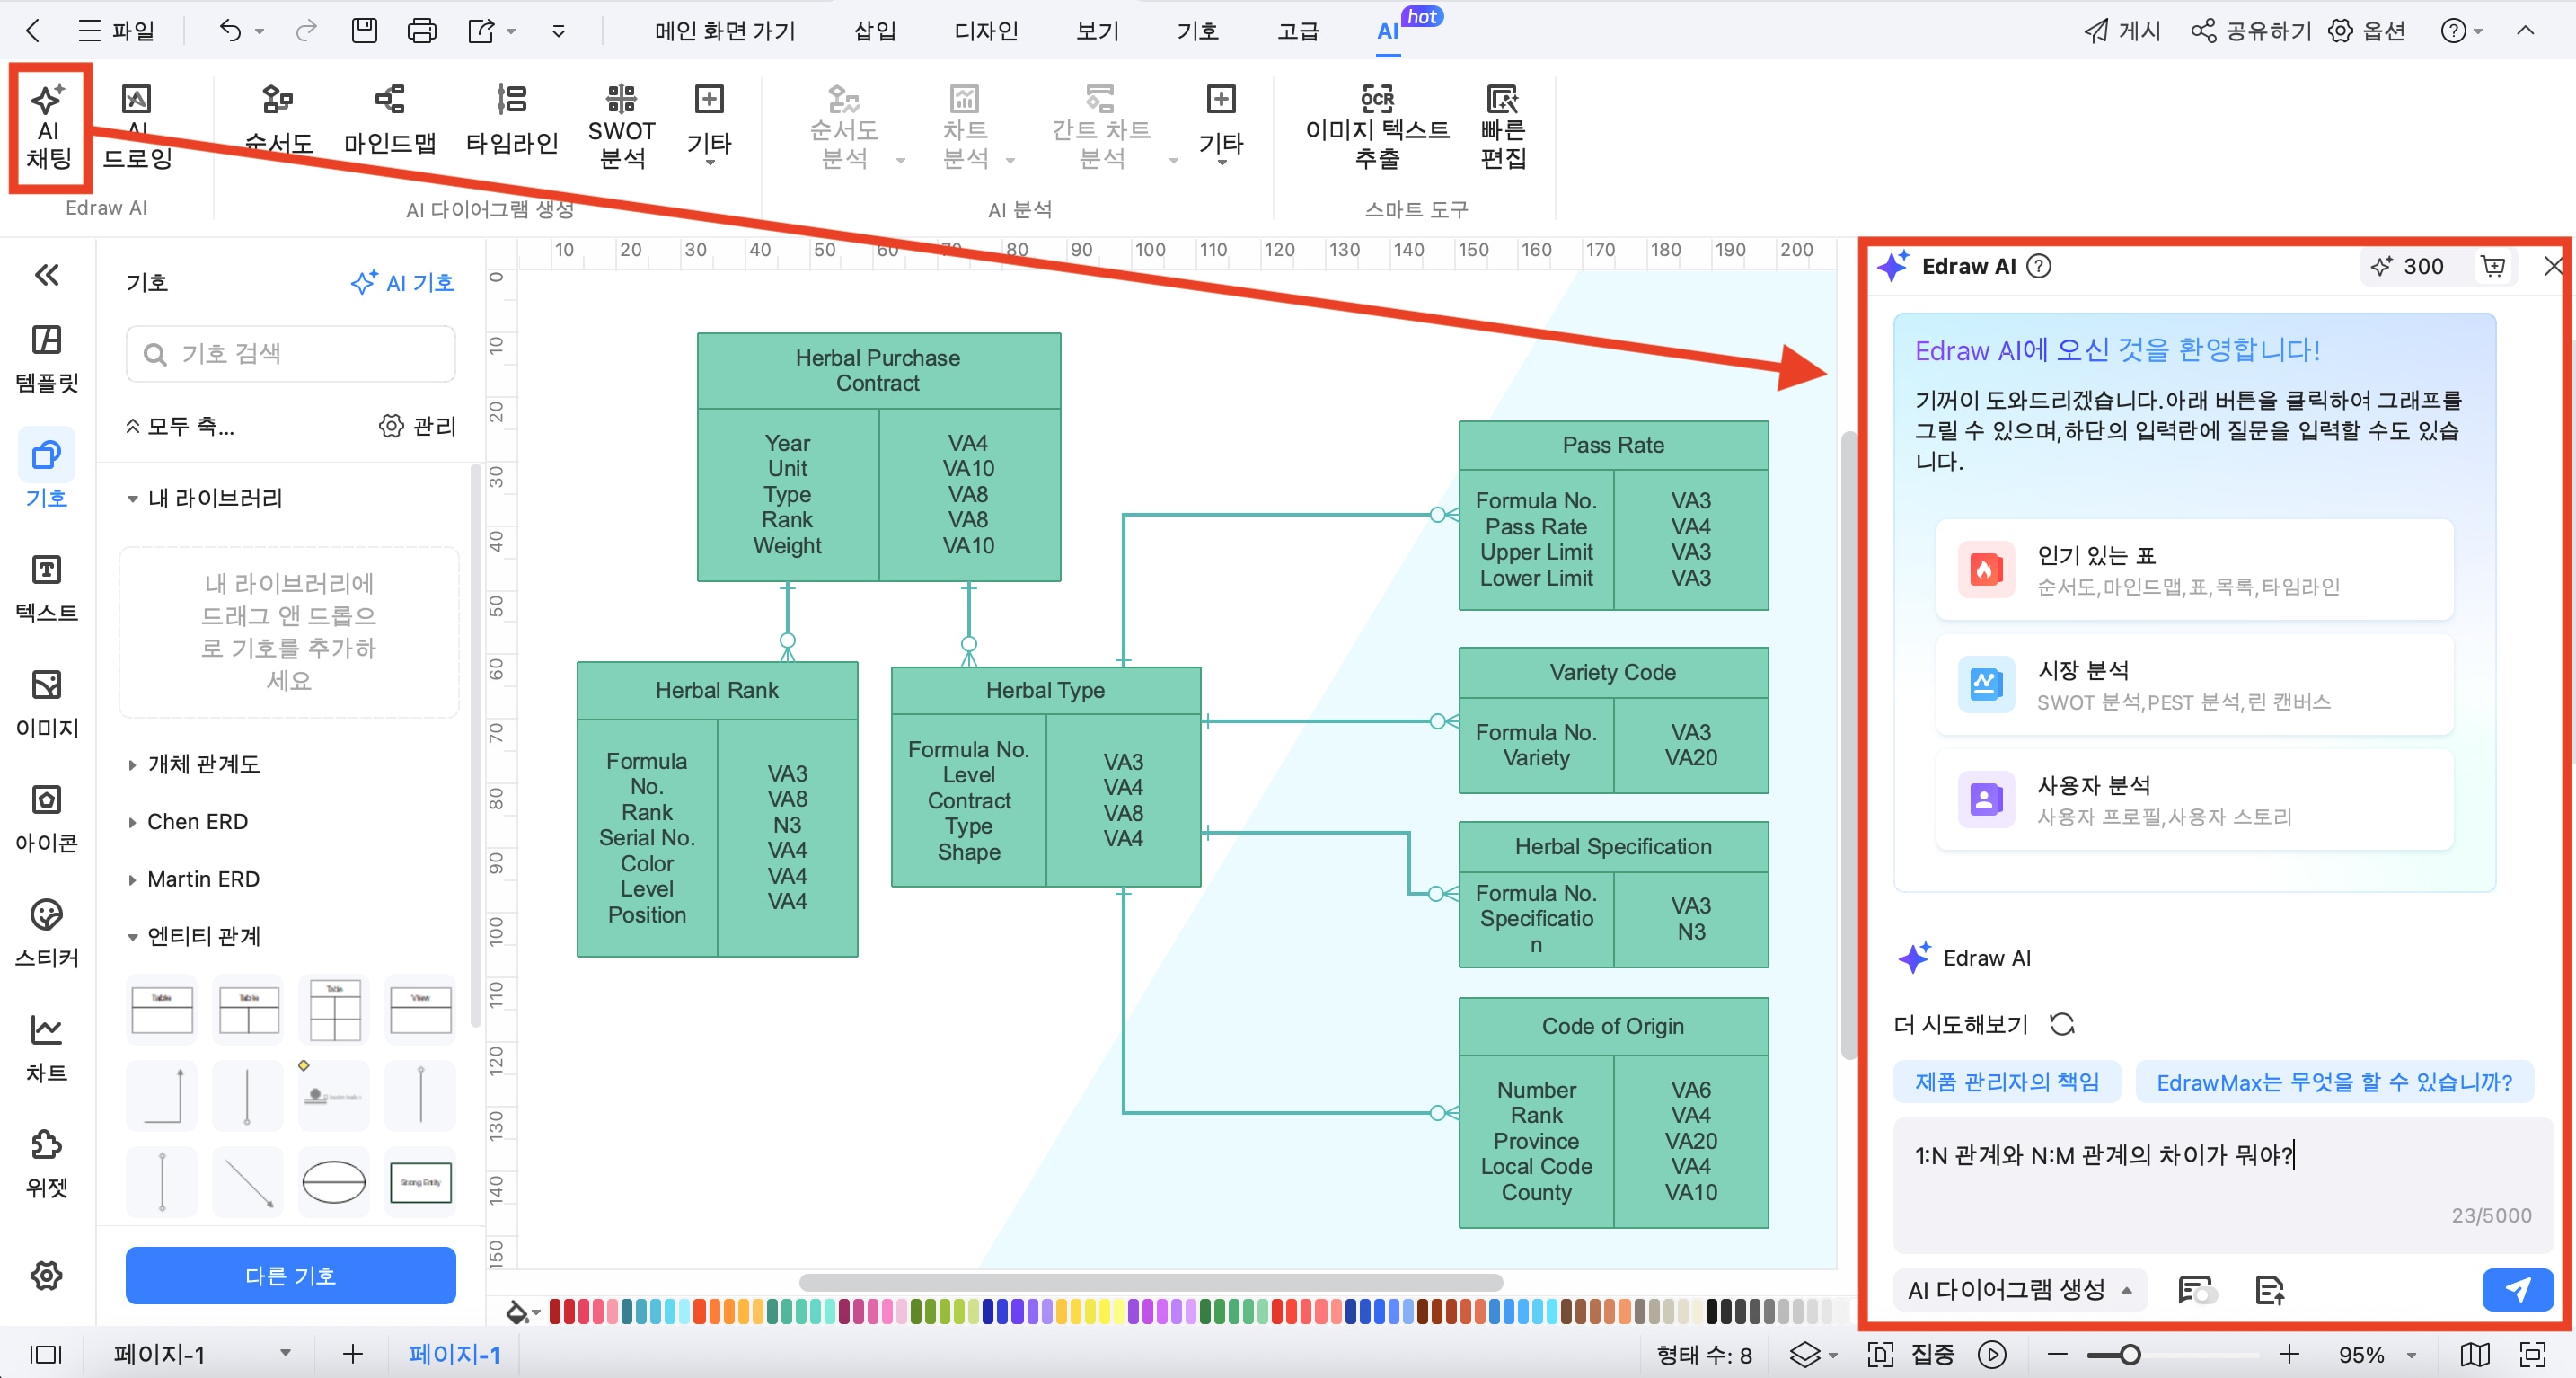The image size is (2576, 1378).
Task: Toggle the fit-to-page view icon
Action: tap(2532, 1355)
